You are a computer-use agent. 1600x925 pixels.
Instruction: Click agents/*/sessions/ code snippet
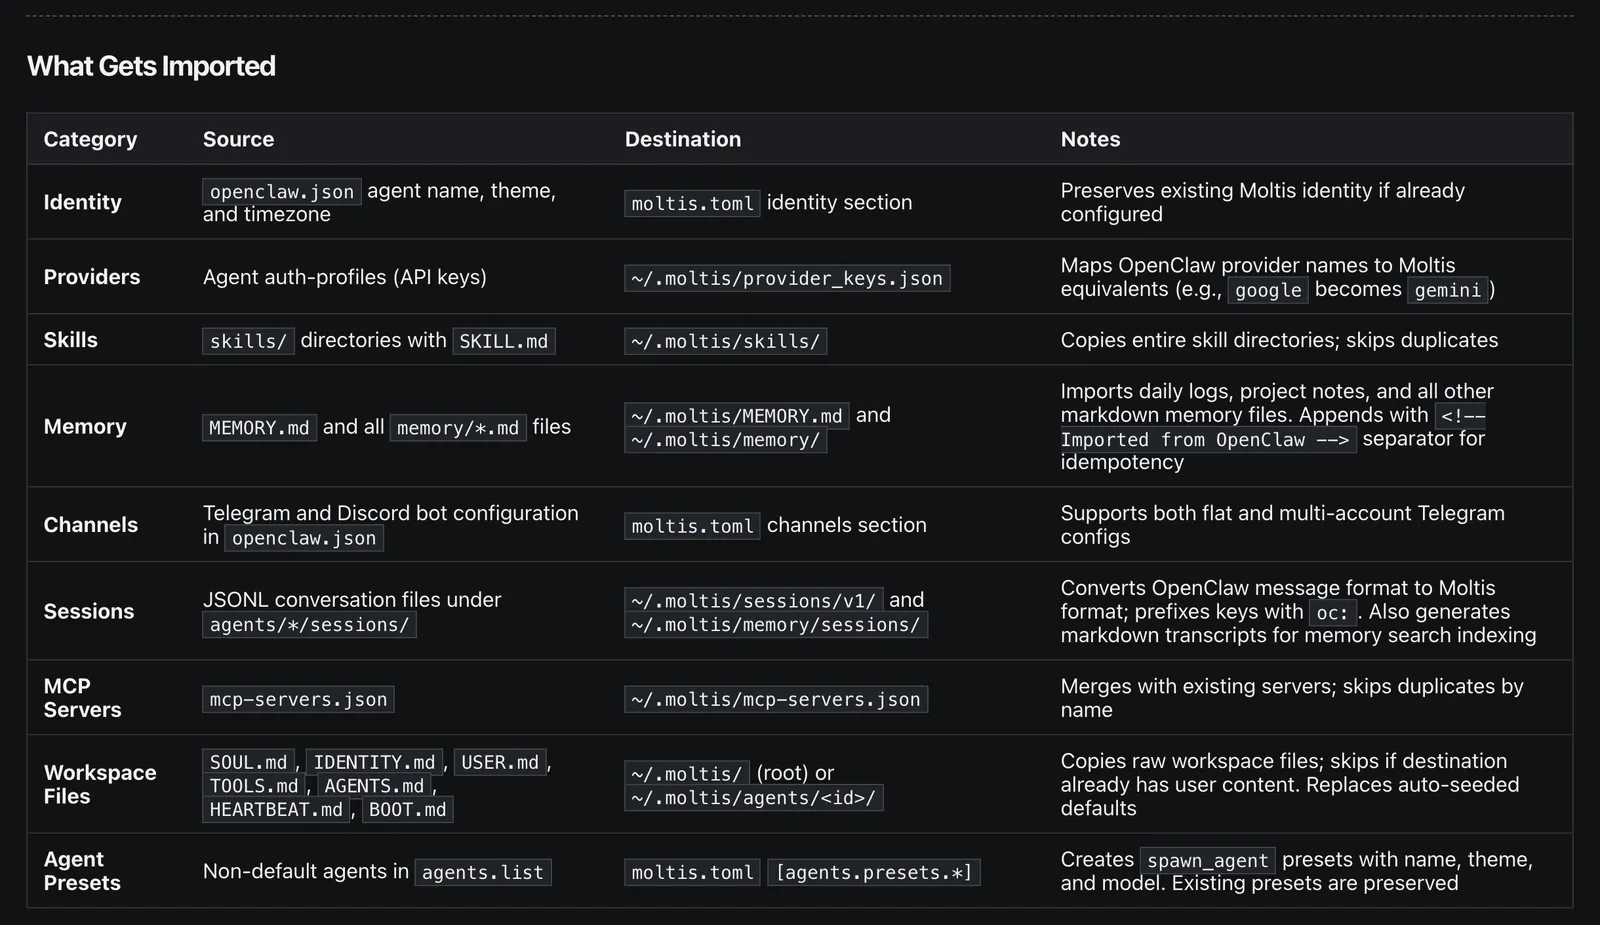[309, 625]
